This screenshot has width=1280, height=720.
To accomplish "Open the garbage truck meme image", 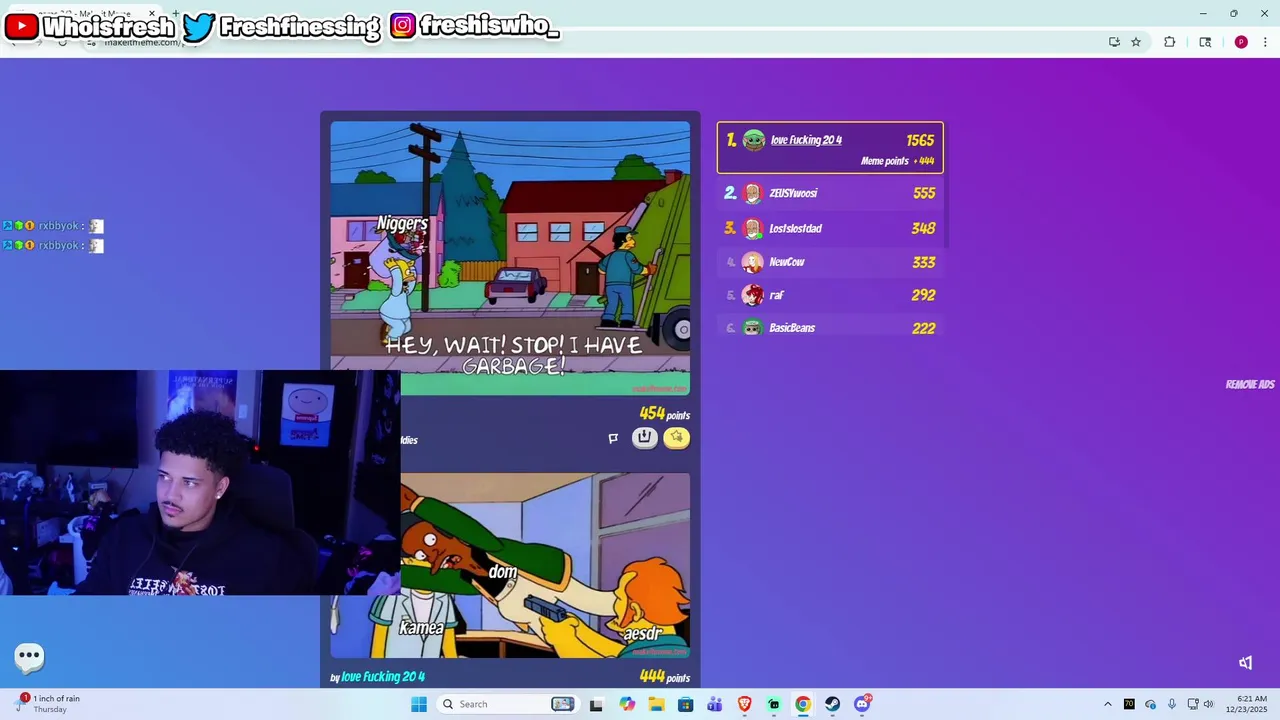I will (x=510, y=258).
